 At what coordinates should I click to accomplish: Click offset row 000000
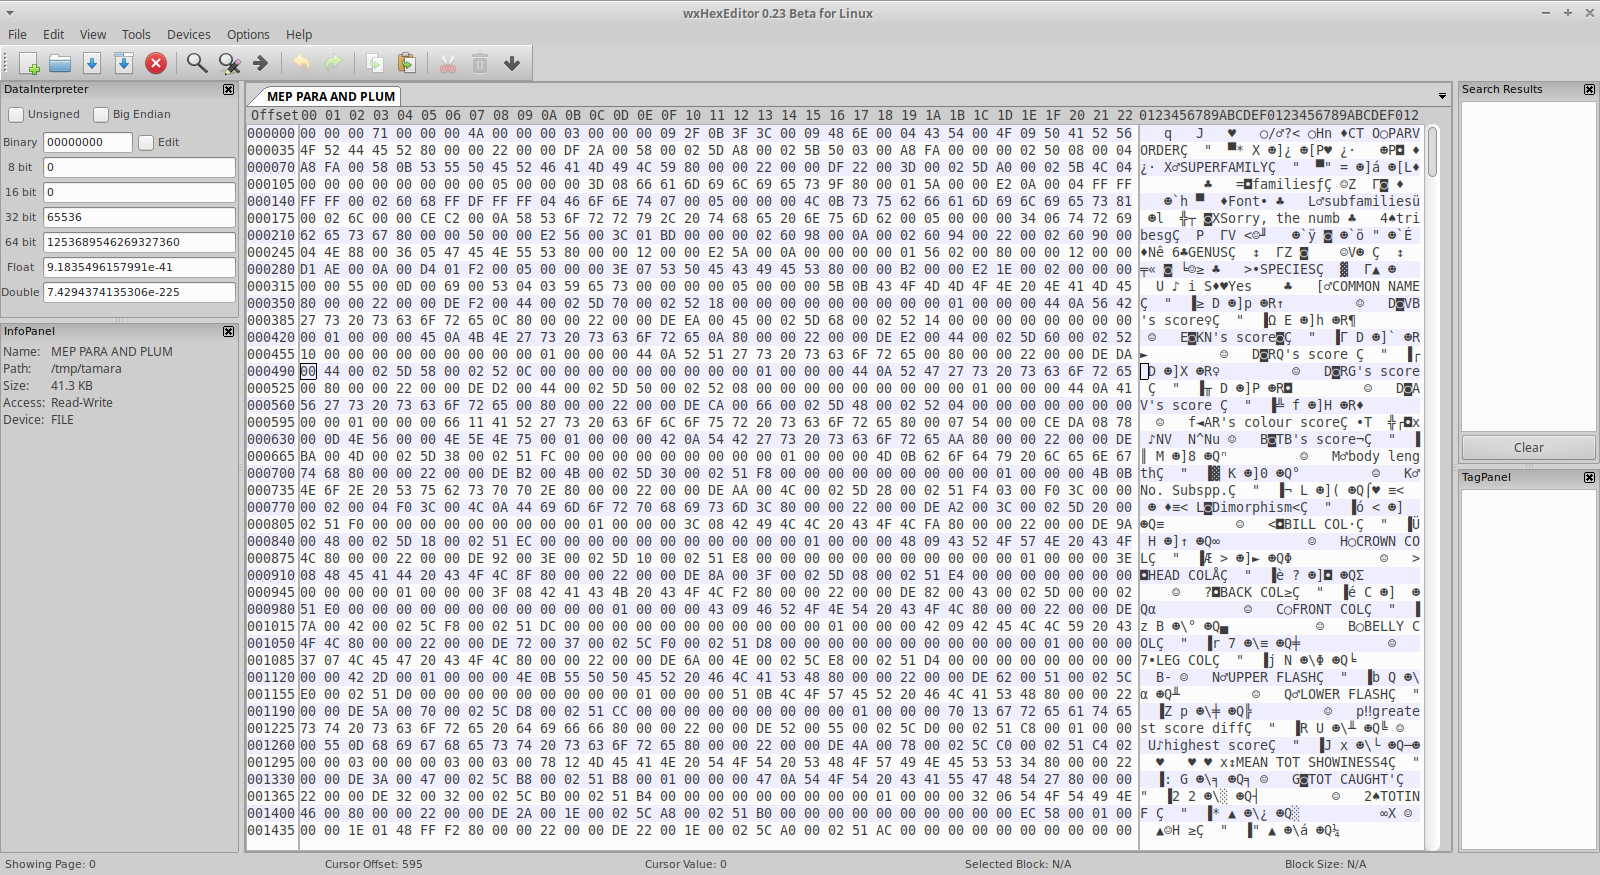(x=271, y=133)
